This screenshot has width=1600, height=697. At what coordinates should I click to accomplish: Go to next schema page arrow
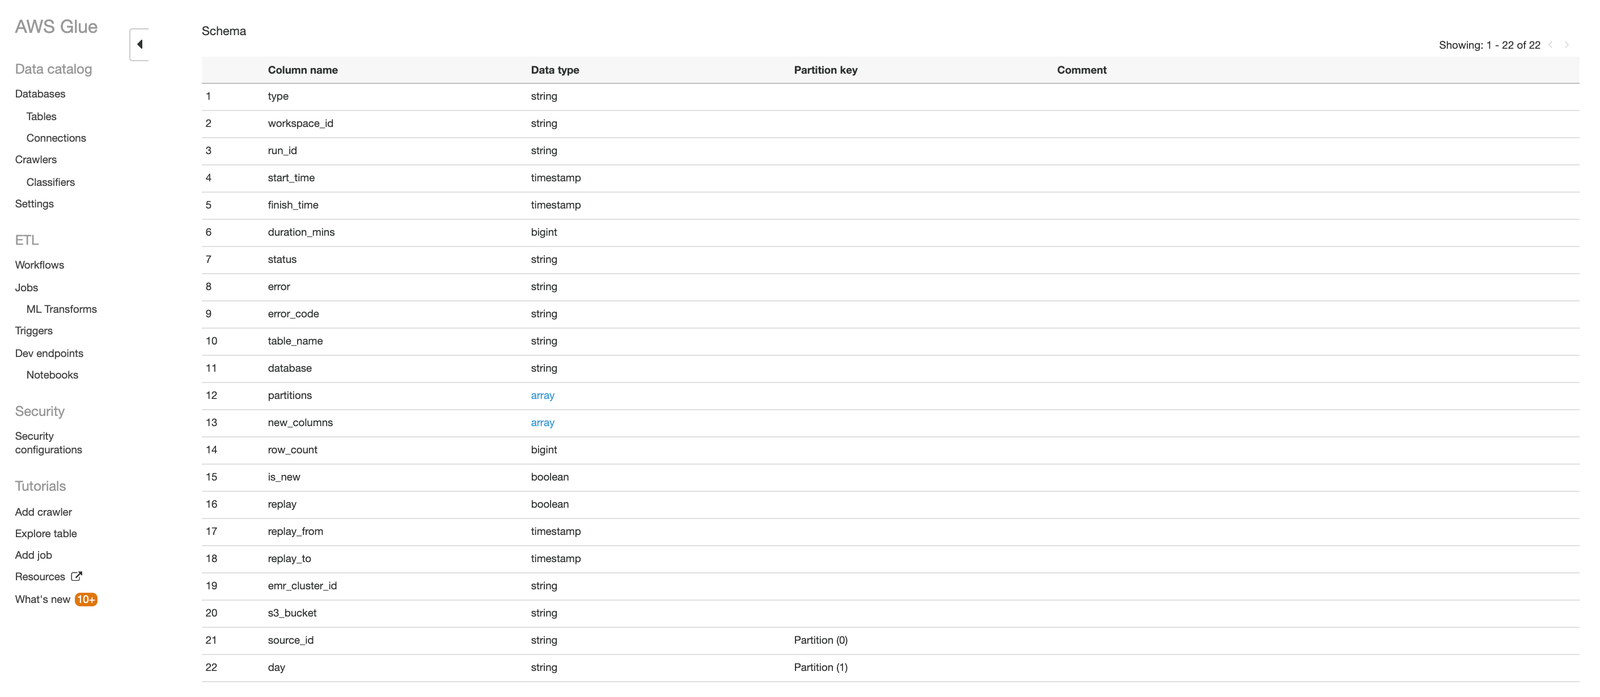click(x=1566, y=45)
